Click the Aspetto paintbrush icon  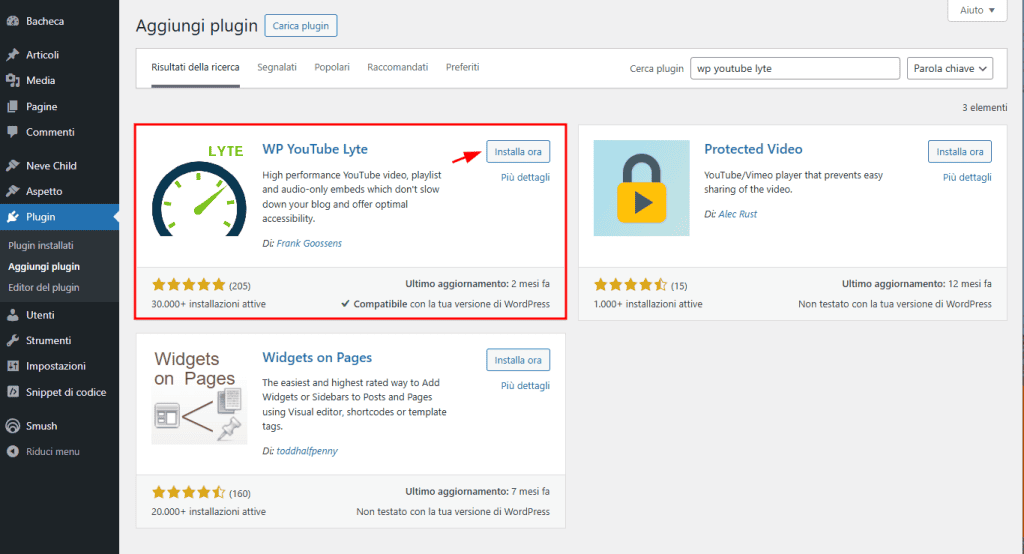point(12,191)
